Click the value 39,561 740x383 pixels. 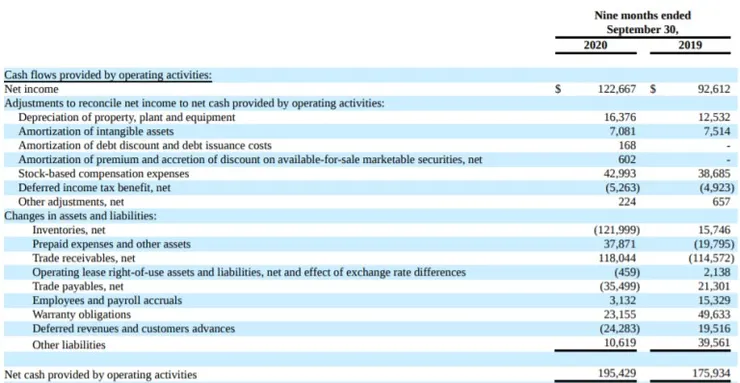point(715,343)
